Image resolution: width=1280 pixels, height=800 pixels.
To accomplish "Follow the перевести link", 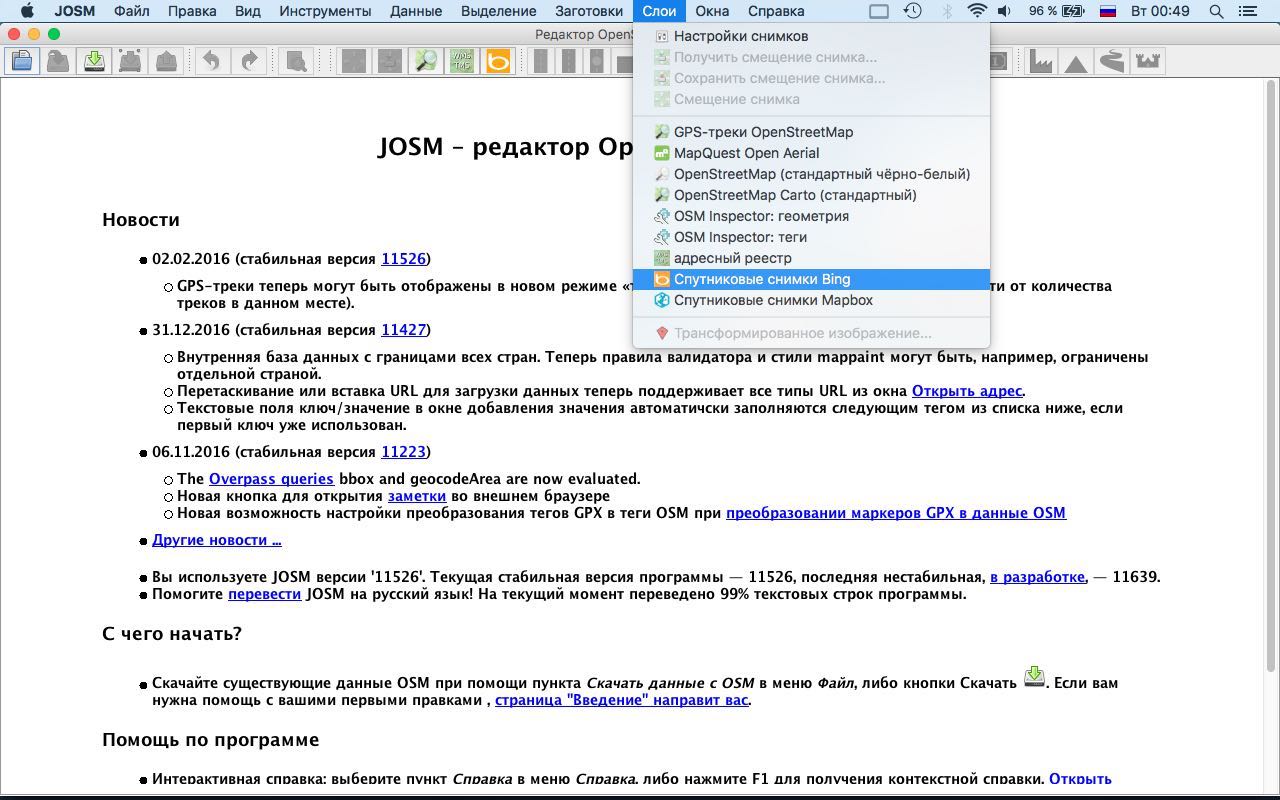I will (265, 593).
